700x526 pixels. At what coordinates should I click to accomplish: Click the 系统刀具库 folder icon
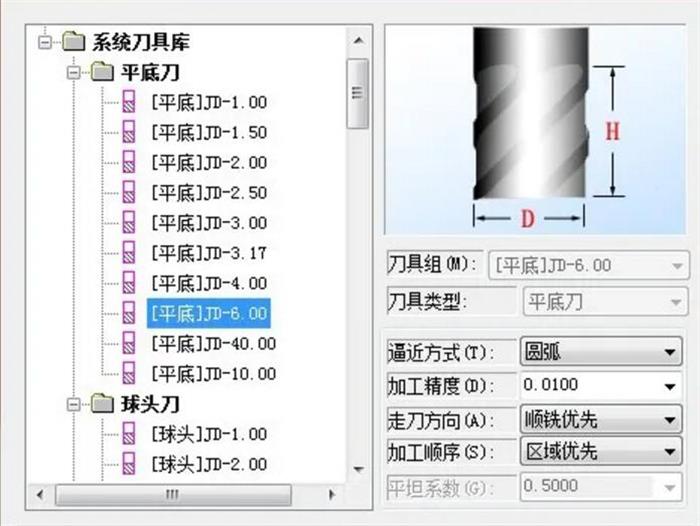click(x=73, y=42)
